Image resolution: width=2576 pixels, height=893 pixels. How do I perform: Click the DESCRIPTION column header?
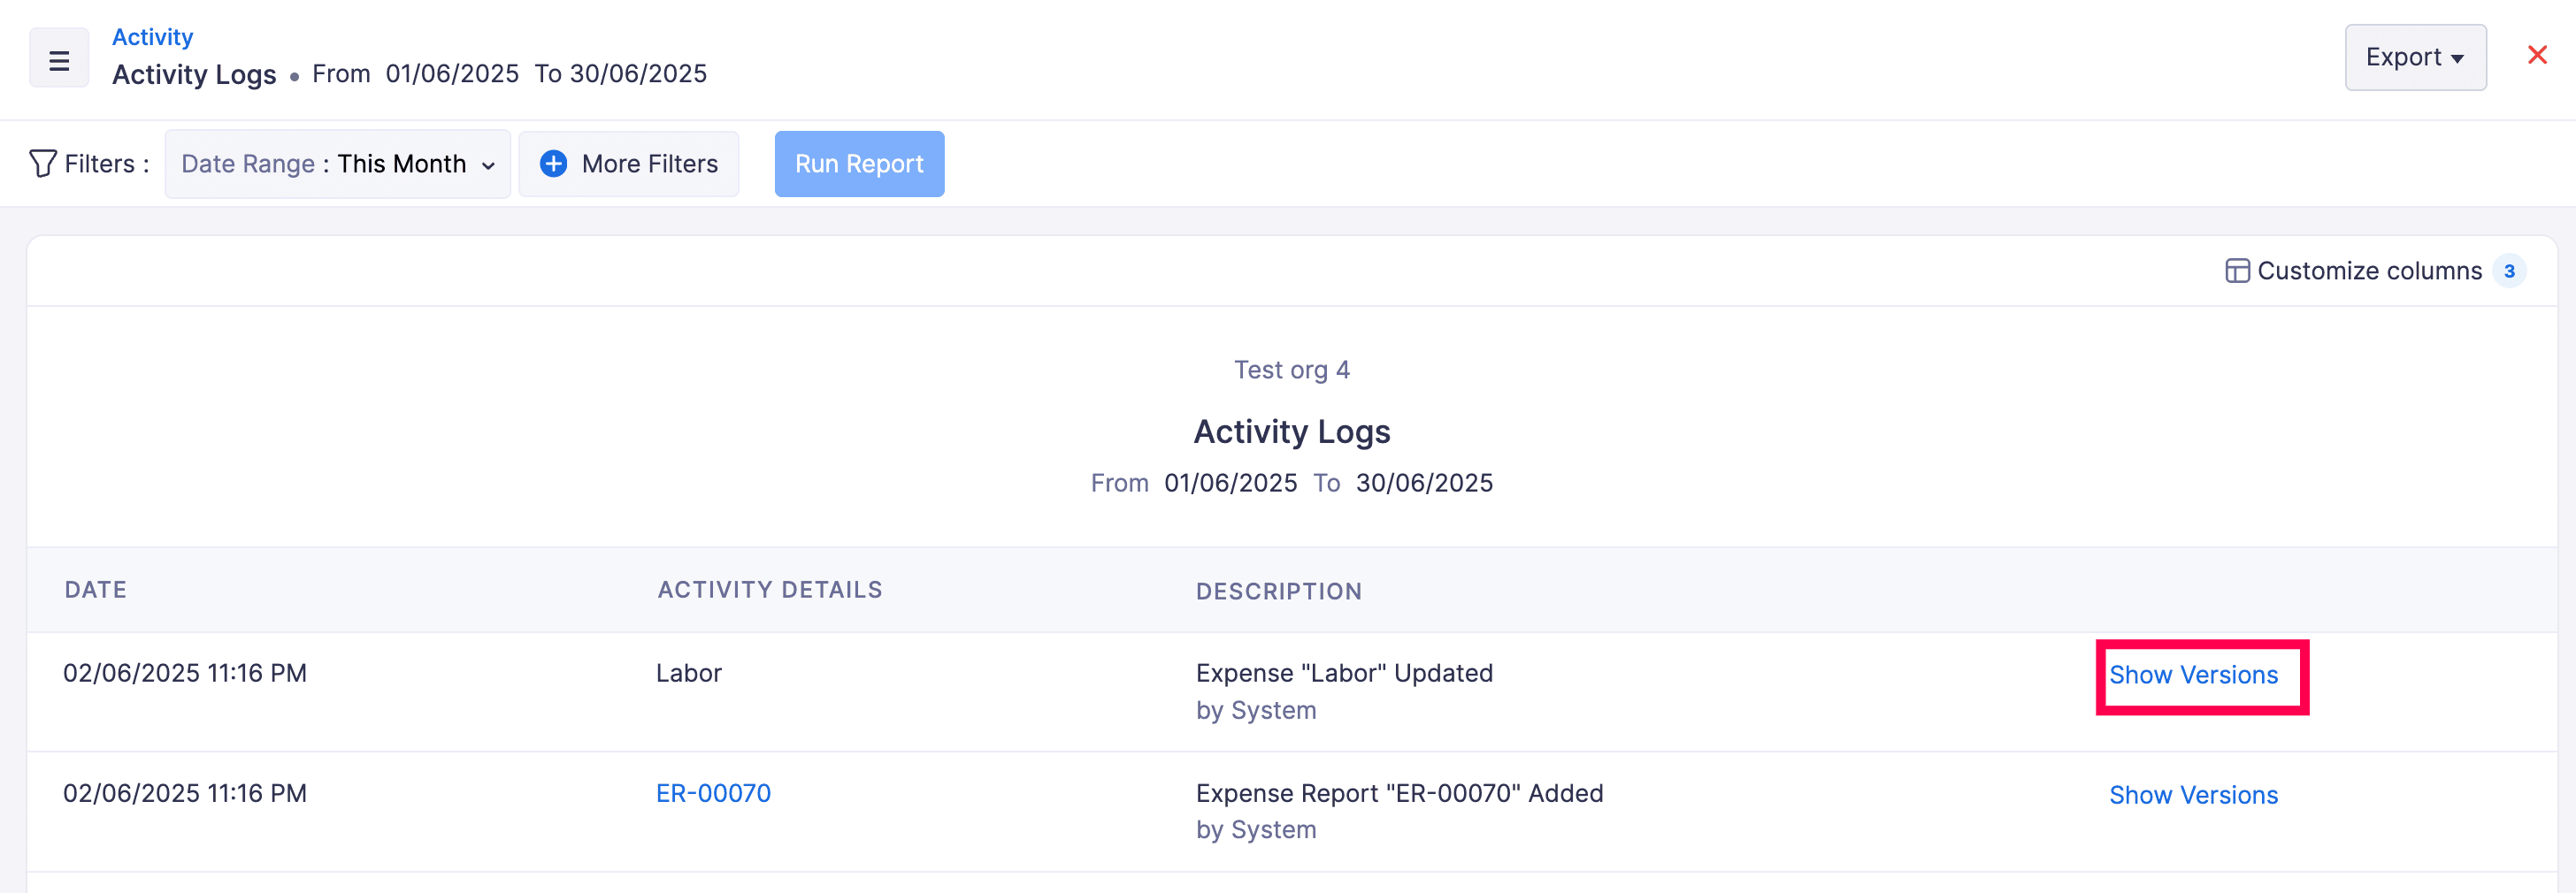1278,591
